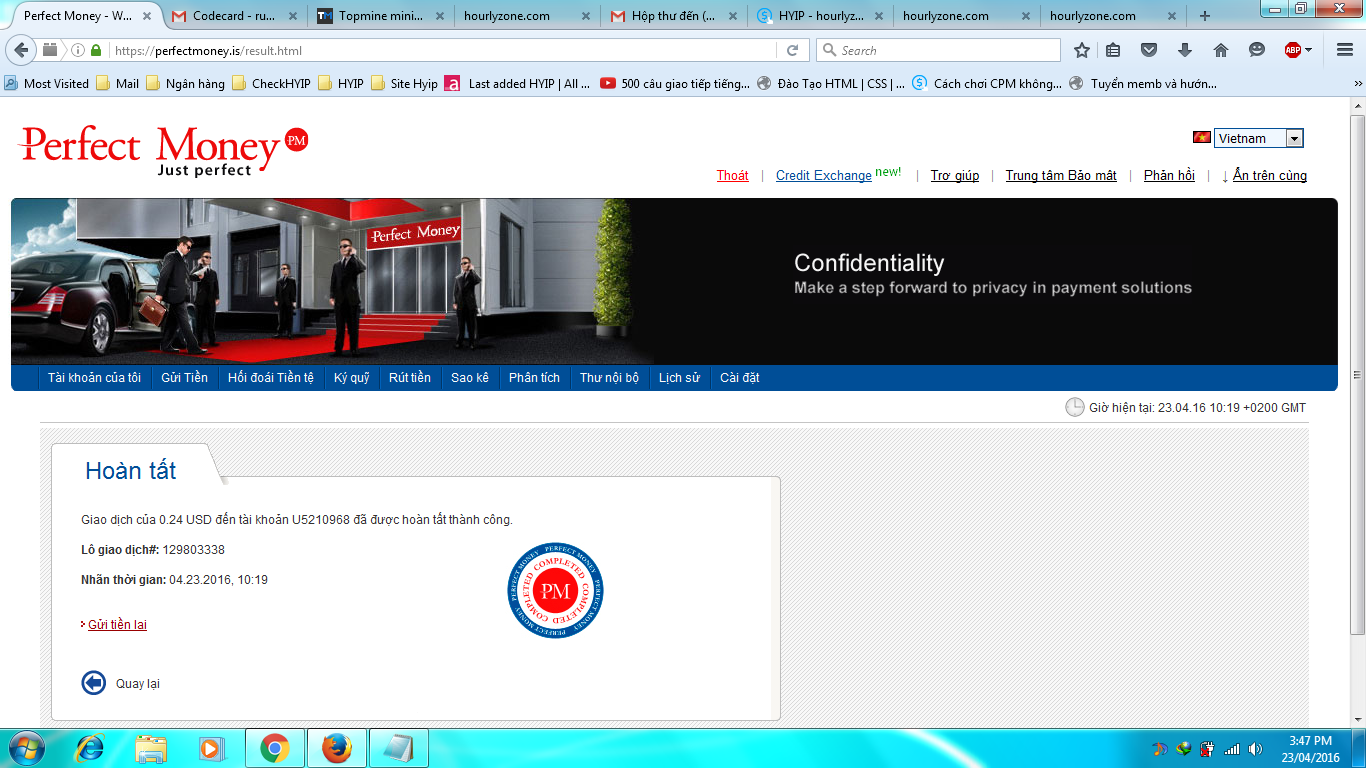Image resolution: width=1366 pixels, height=768 pixels.
Task: Click the green padlock in the address bar
Action: (x=97, y=50)
